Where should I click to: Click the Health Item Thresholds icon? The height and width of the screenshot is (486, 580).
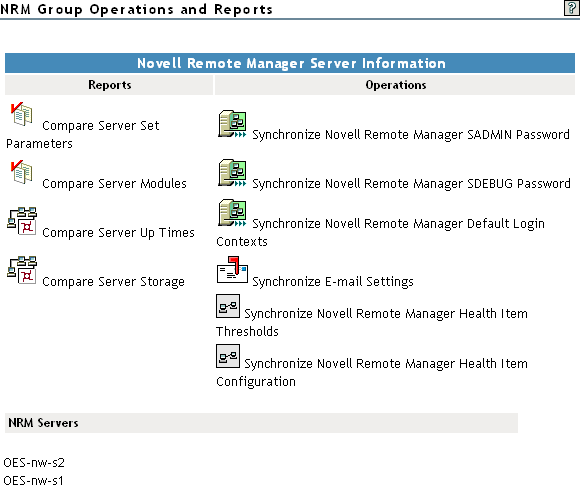point(228,306)
